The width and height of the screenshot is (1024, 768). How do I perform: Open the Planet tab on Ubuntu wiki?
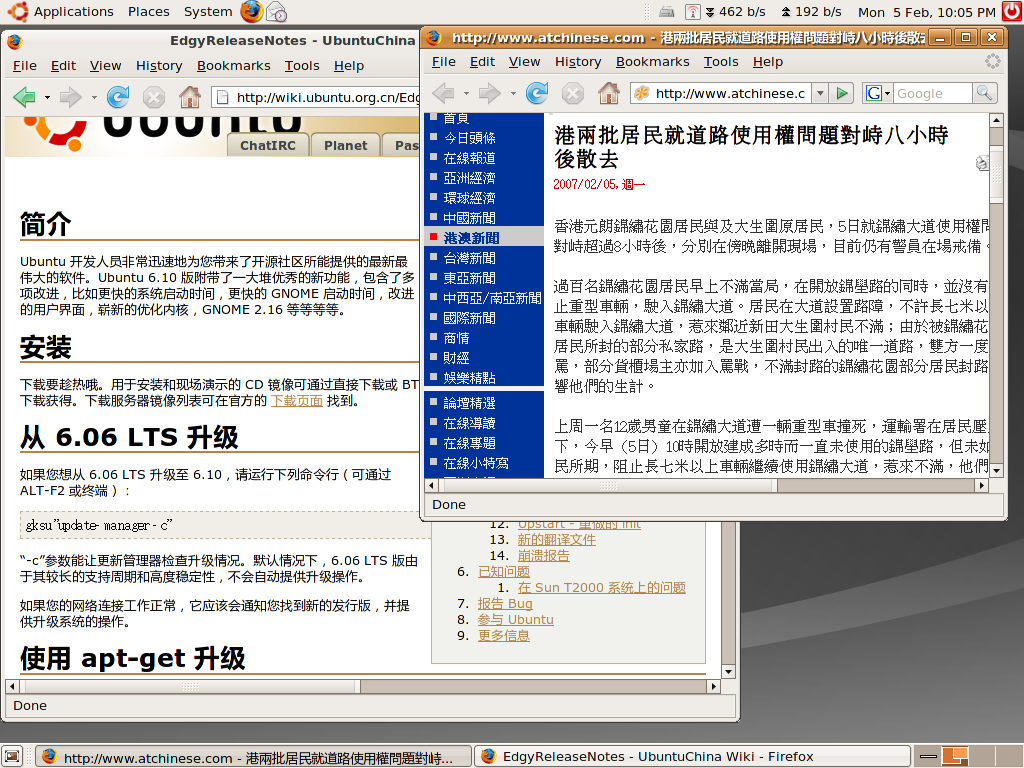tap(345, 146)
